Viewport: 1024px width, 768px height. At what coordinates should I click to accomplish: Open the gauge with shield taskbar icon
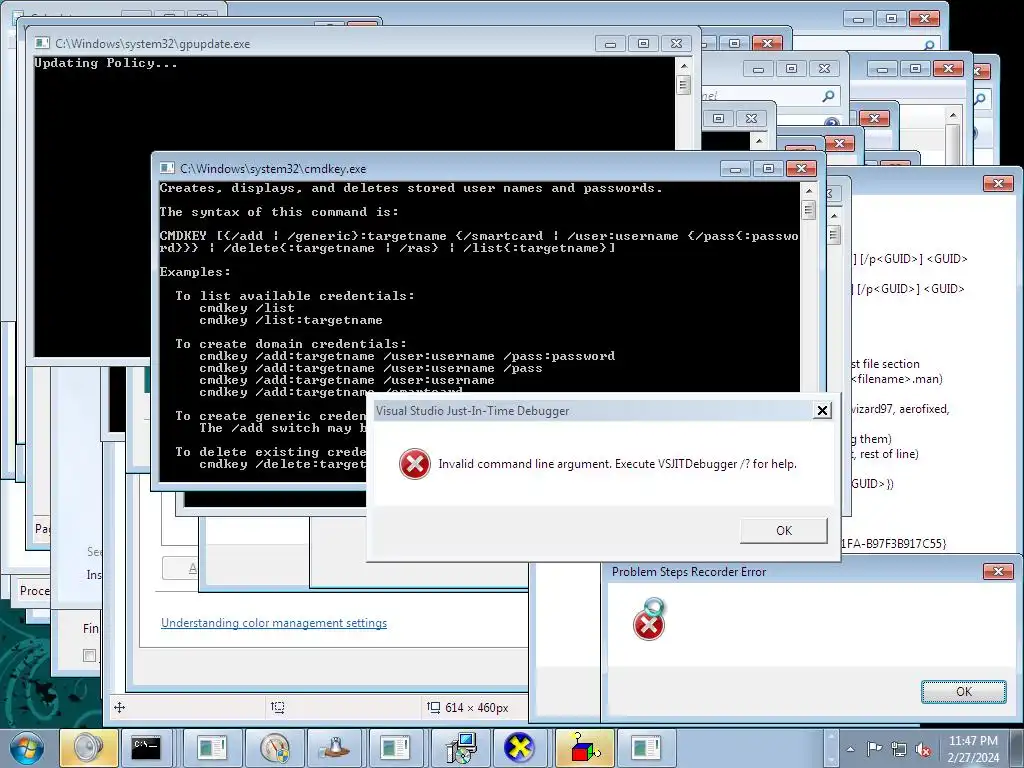pos(275,748)
